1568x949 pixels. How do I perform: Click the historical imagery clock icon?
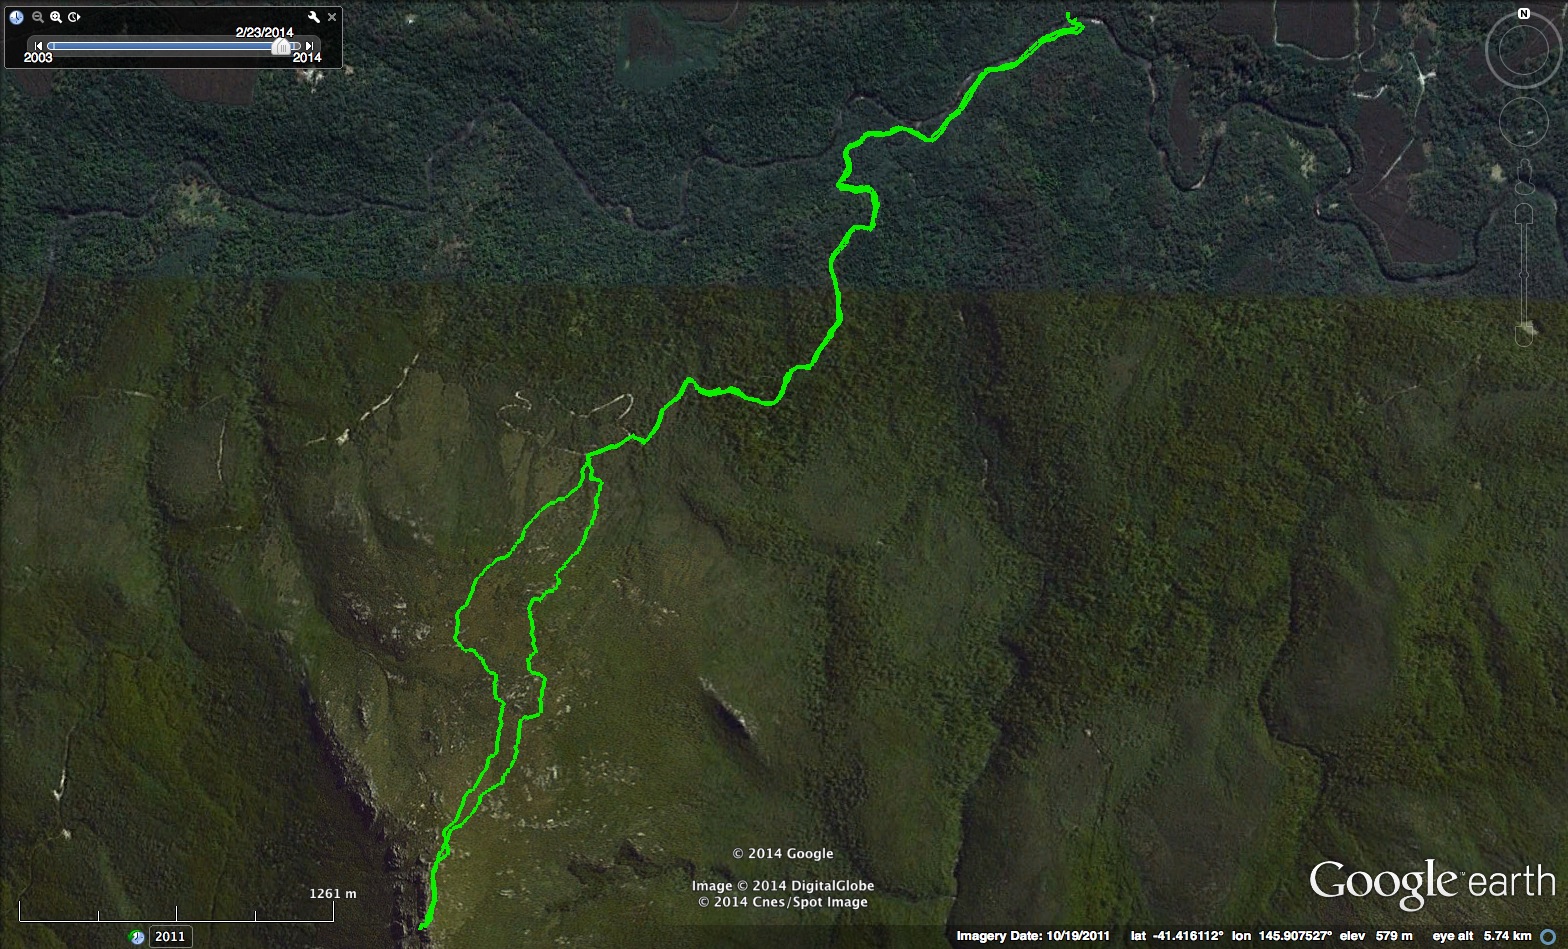point(16,17)
